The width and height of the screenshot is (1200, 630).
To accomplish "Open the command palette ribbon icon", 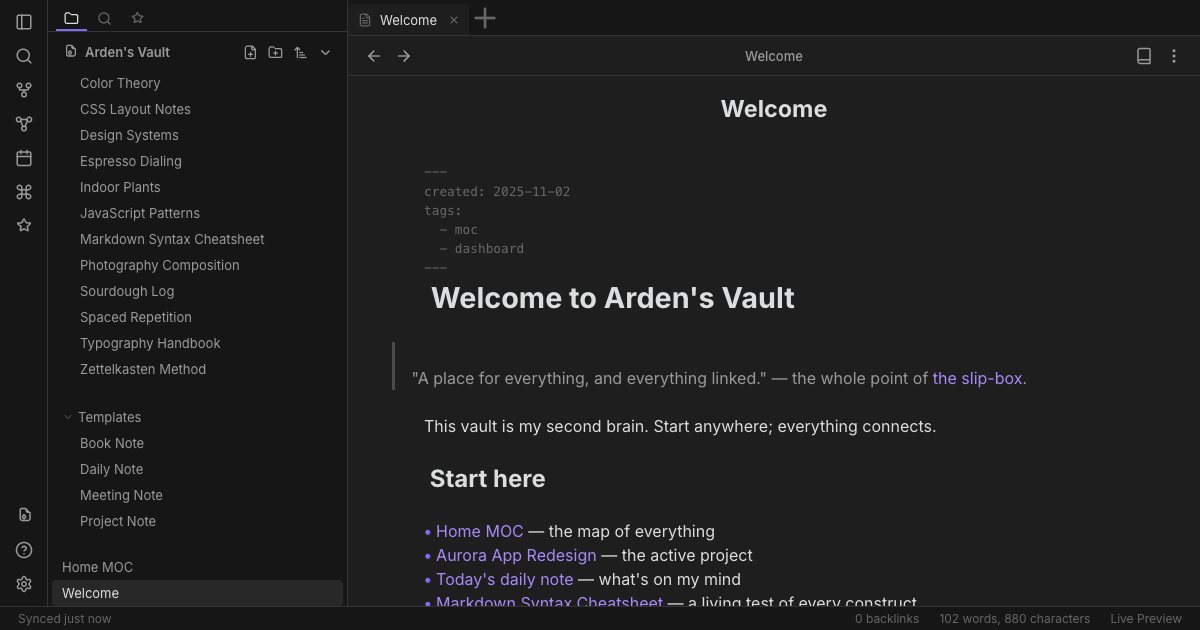I will (x=24, y=192).
